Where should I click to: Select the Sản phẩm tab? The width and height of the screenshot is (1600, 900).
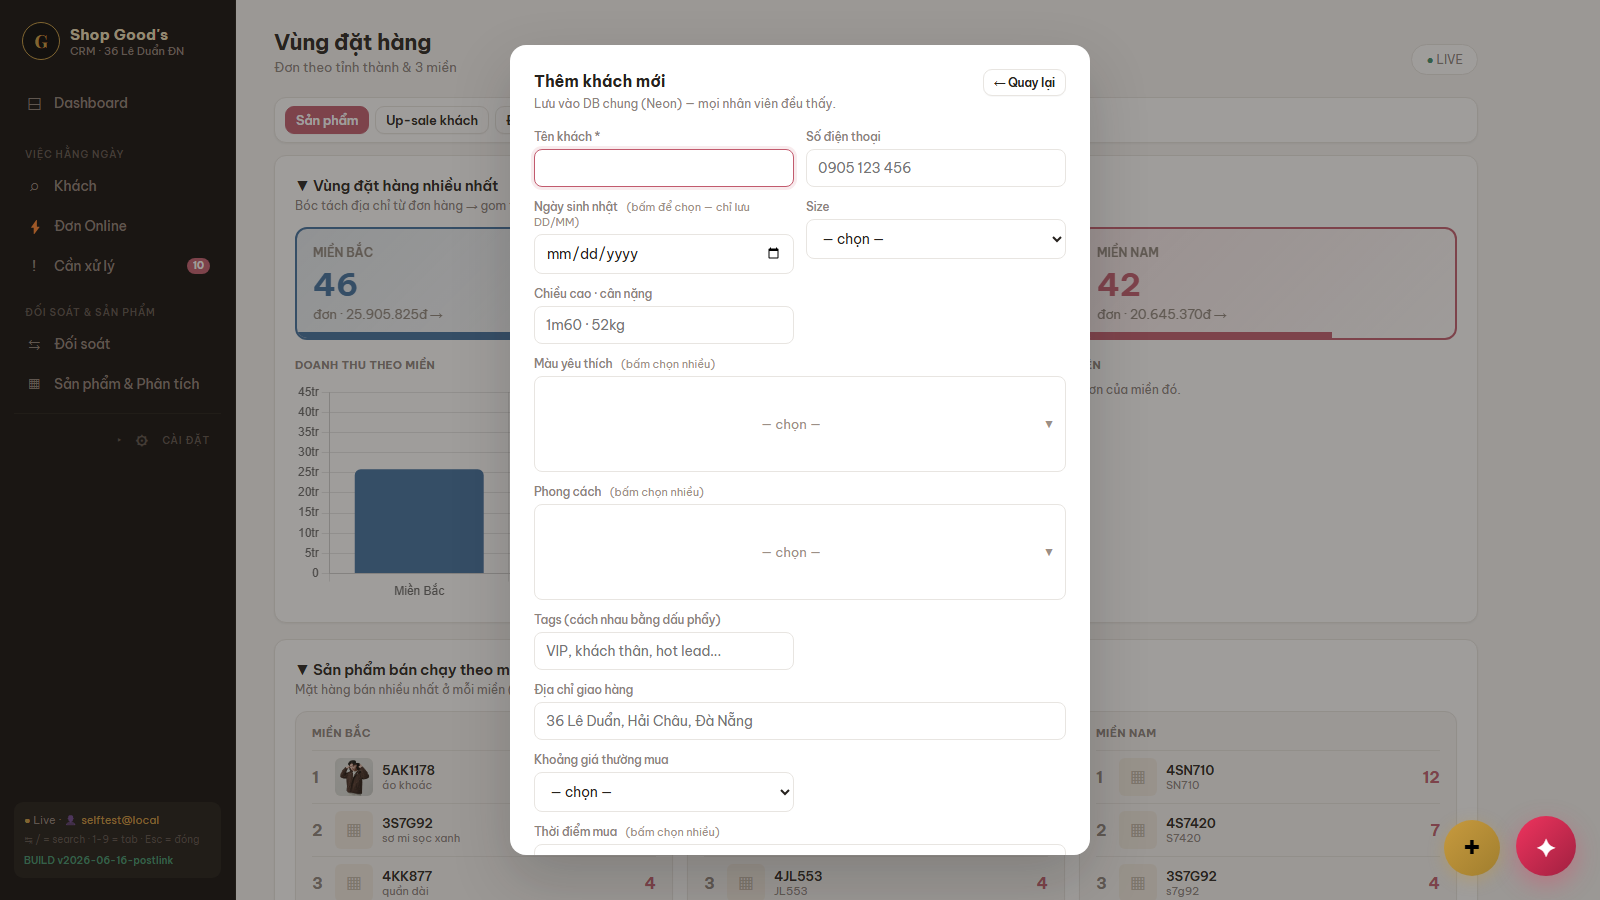(x=327, y=120)
